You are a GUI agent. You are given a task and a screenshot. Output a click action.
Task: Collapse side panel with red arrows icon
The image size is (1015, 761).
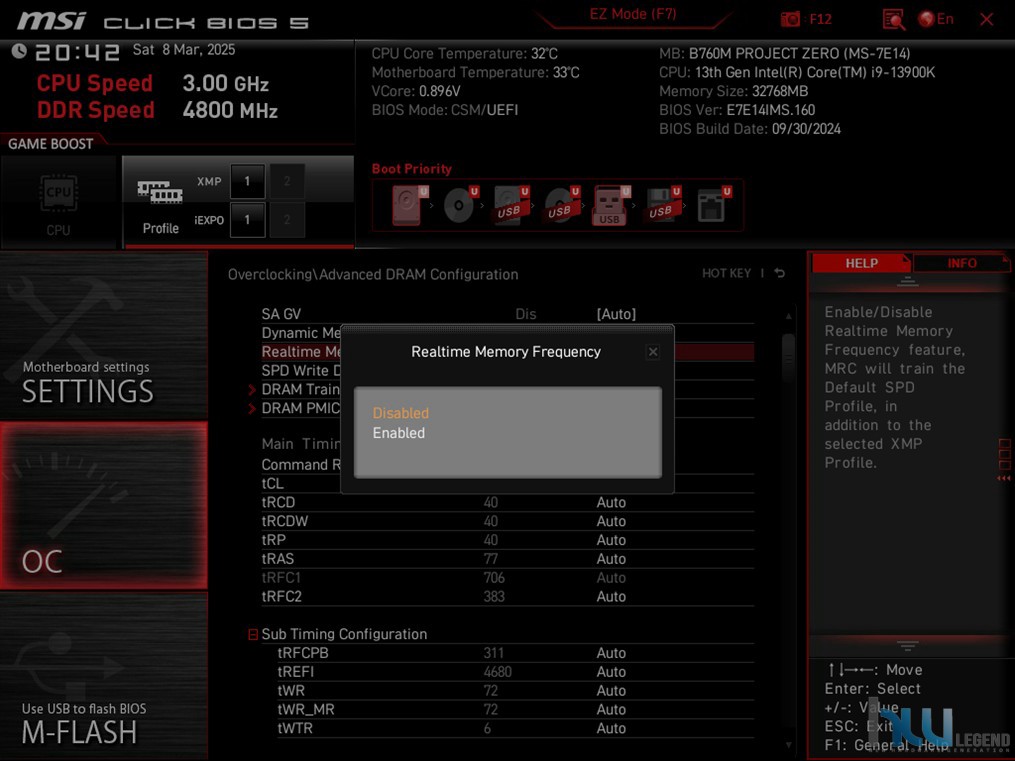tap(1004, 478)
